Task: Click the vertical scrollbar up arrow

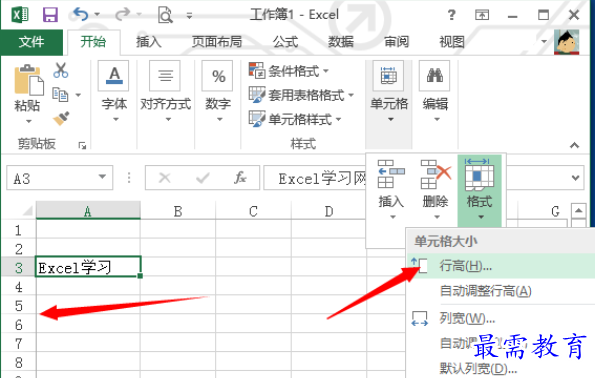Action: point(579,210)
